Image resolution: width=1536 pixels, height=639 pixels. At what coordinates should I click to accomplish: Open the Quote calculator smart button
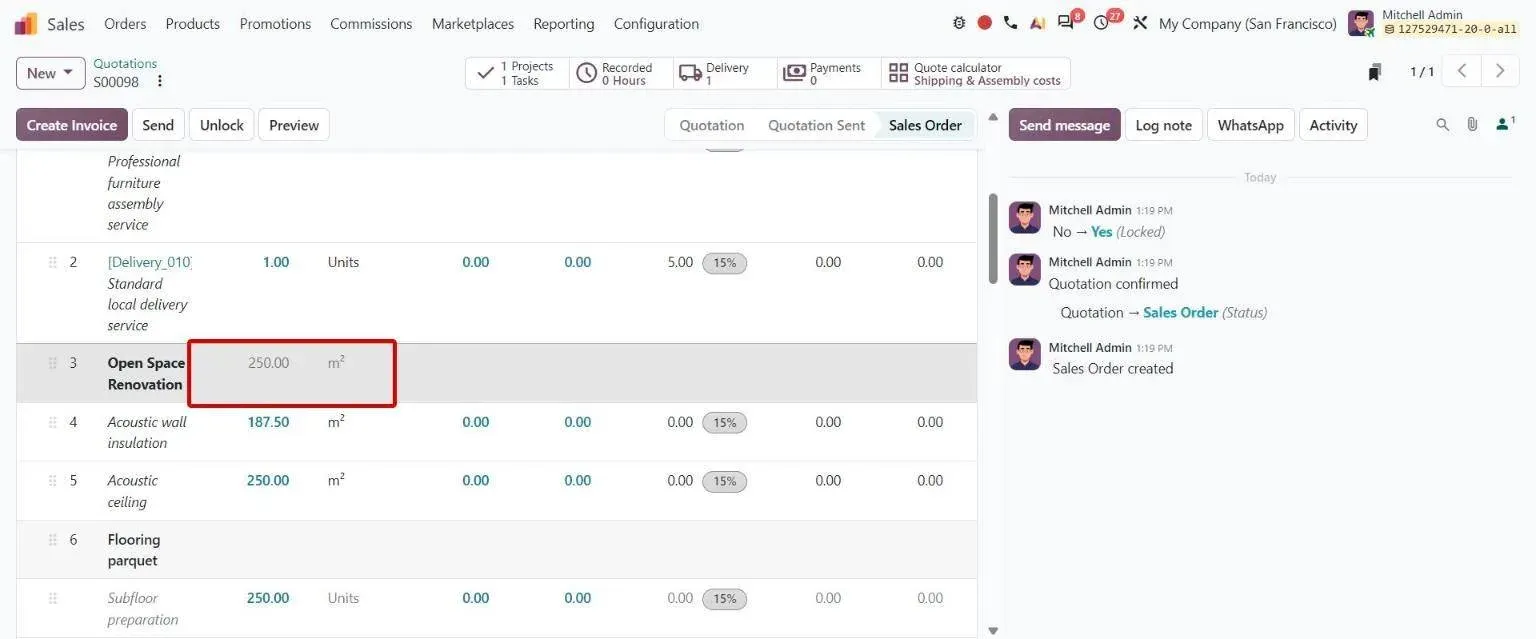point(975,73)
